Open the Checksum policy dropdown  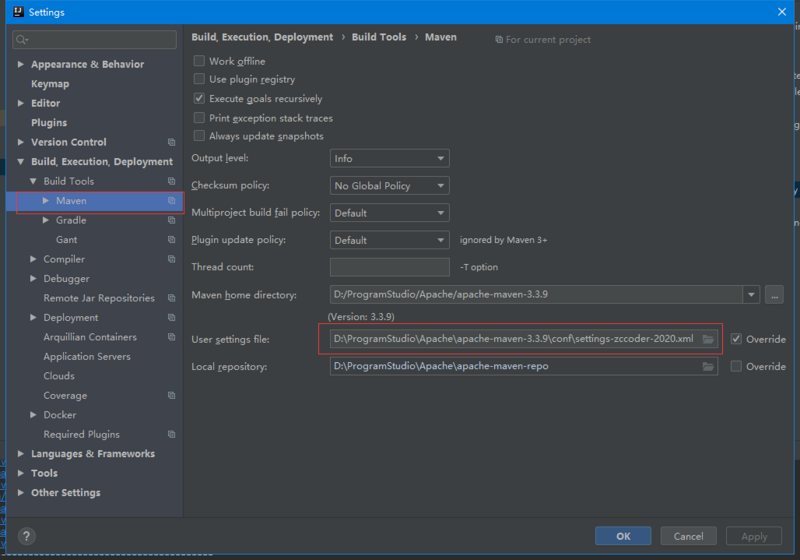tap(390, 186)
